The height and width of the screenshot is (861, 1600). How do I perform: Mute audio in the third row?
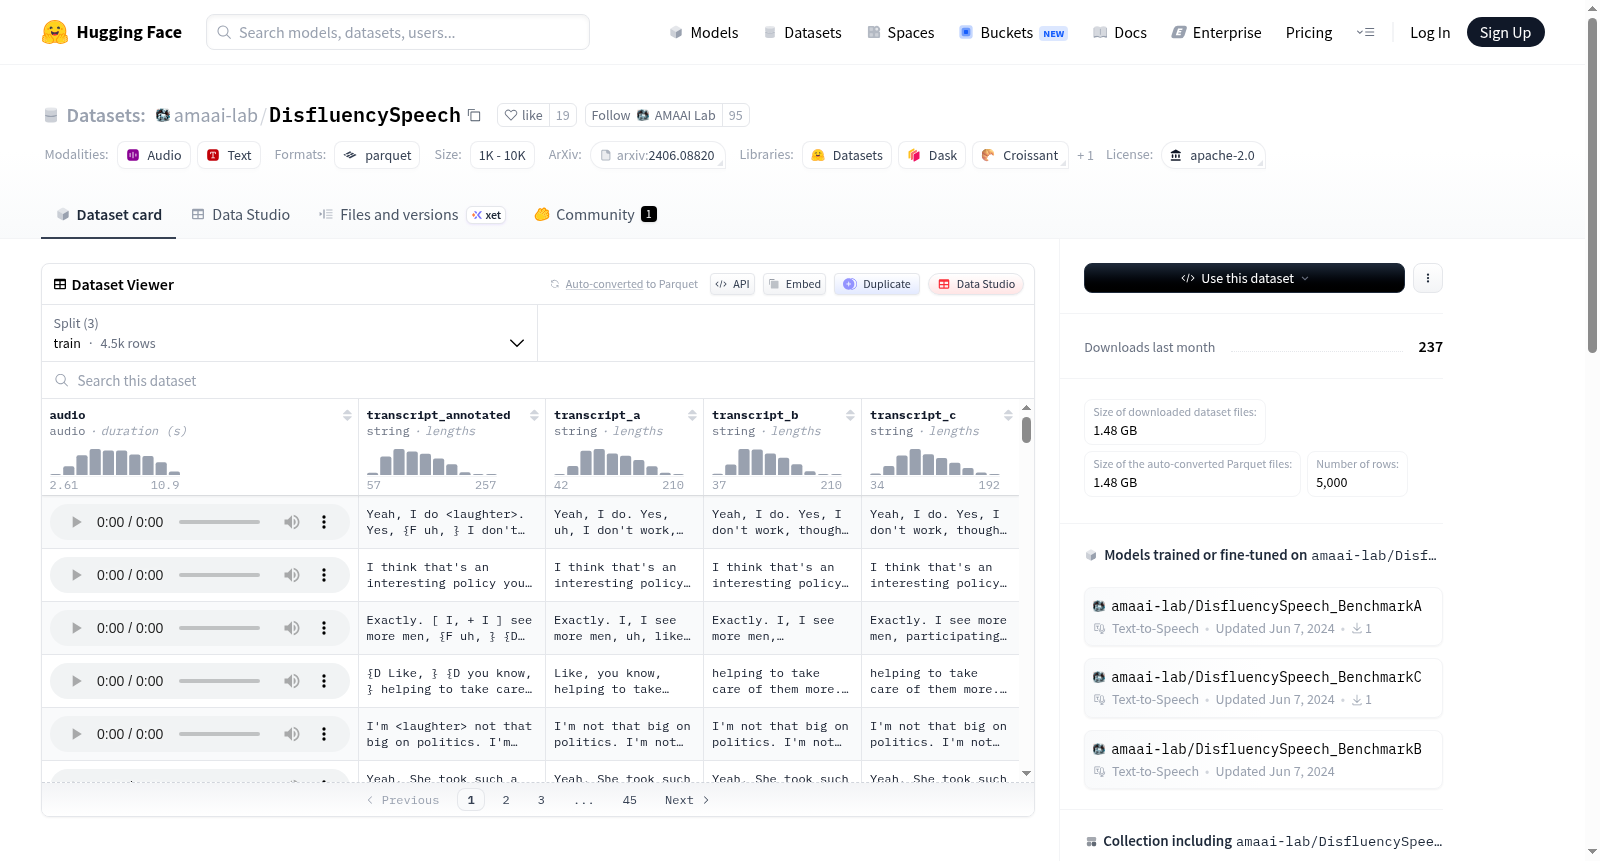click(x=291, y=628)
